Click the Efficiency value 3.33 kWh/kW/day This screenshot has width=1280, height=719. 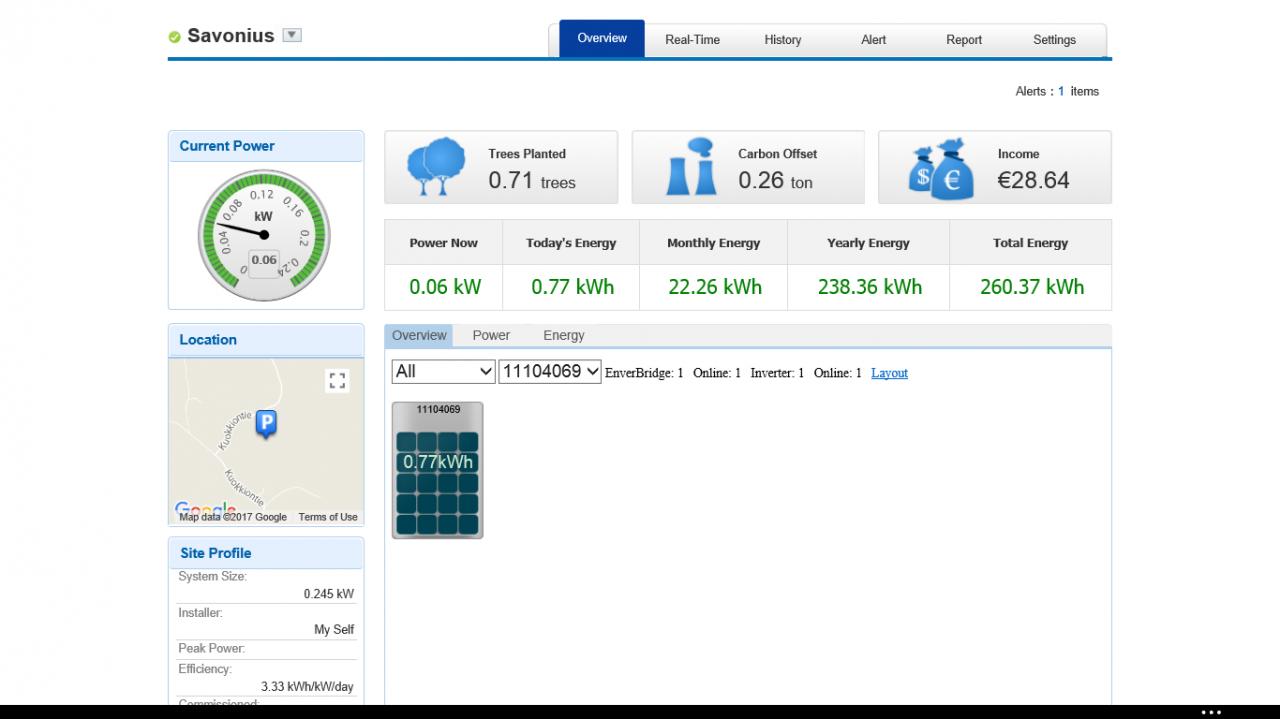[307, 687]
